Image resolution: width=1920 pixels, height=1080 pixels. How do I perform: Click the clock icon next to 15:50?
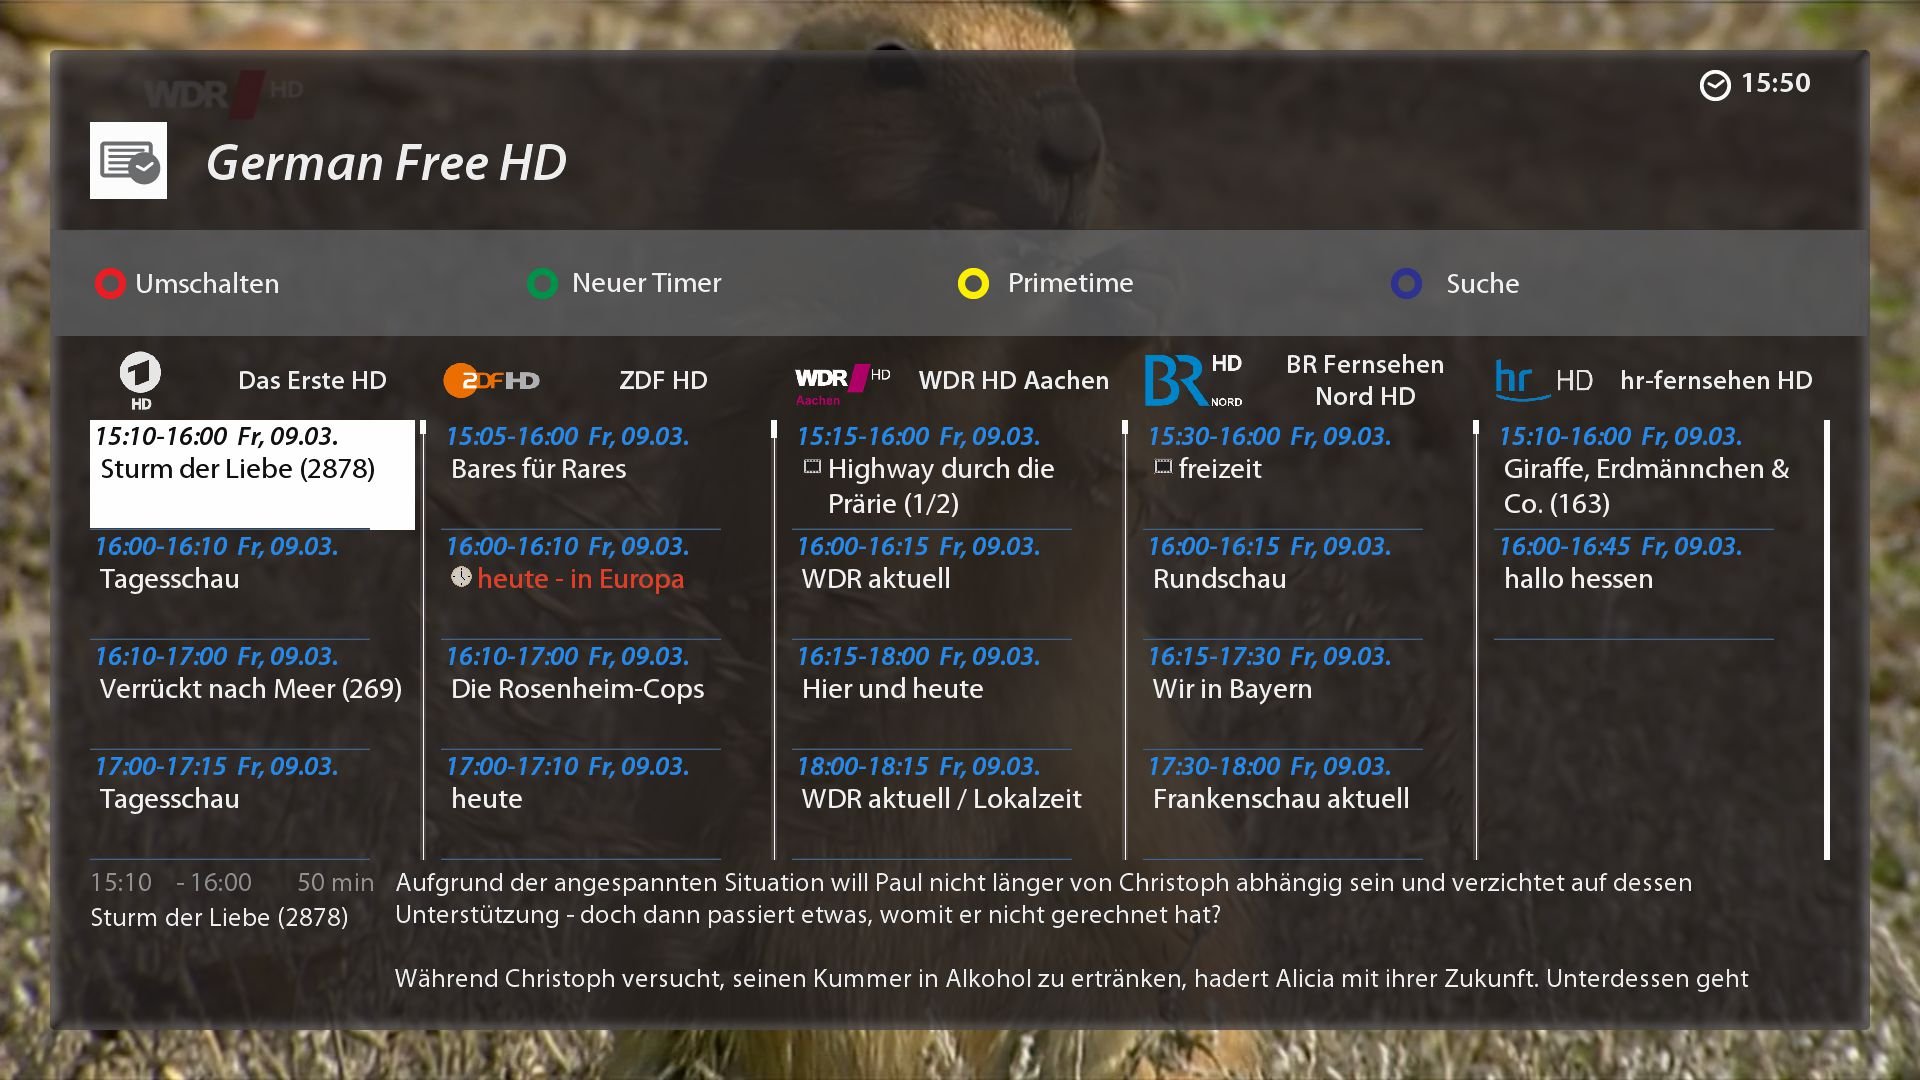(x=1715, y=85)
